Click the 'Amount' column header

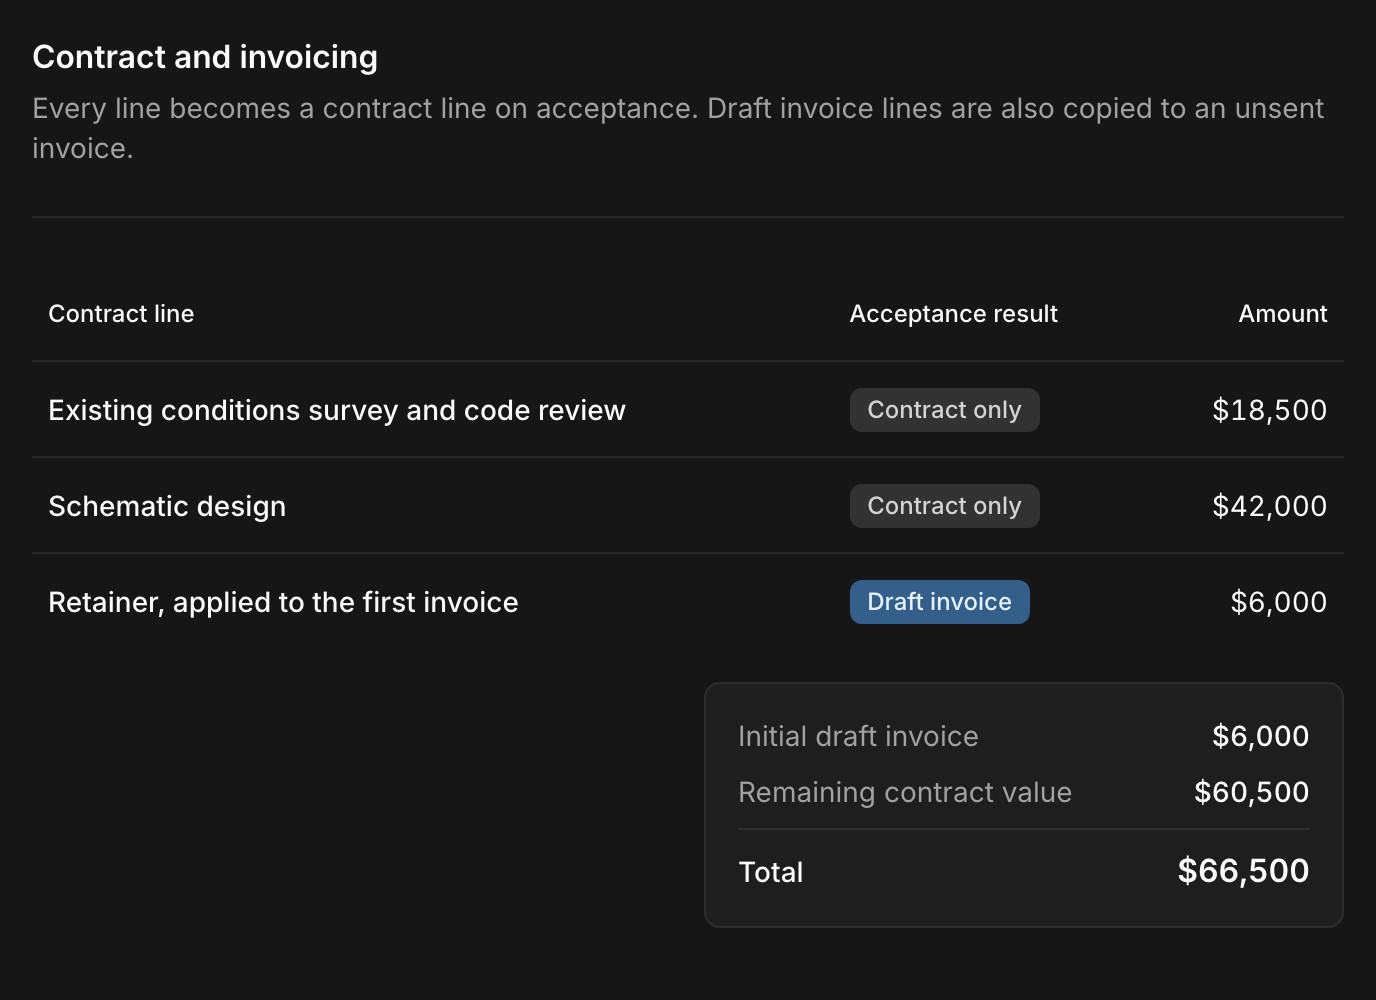(x=1283, y=314)
